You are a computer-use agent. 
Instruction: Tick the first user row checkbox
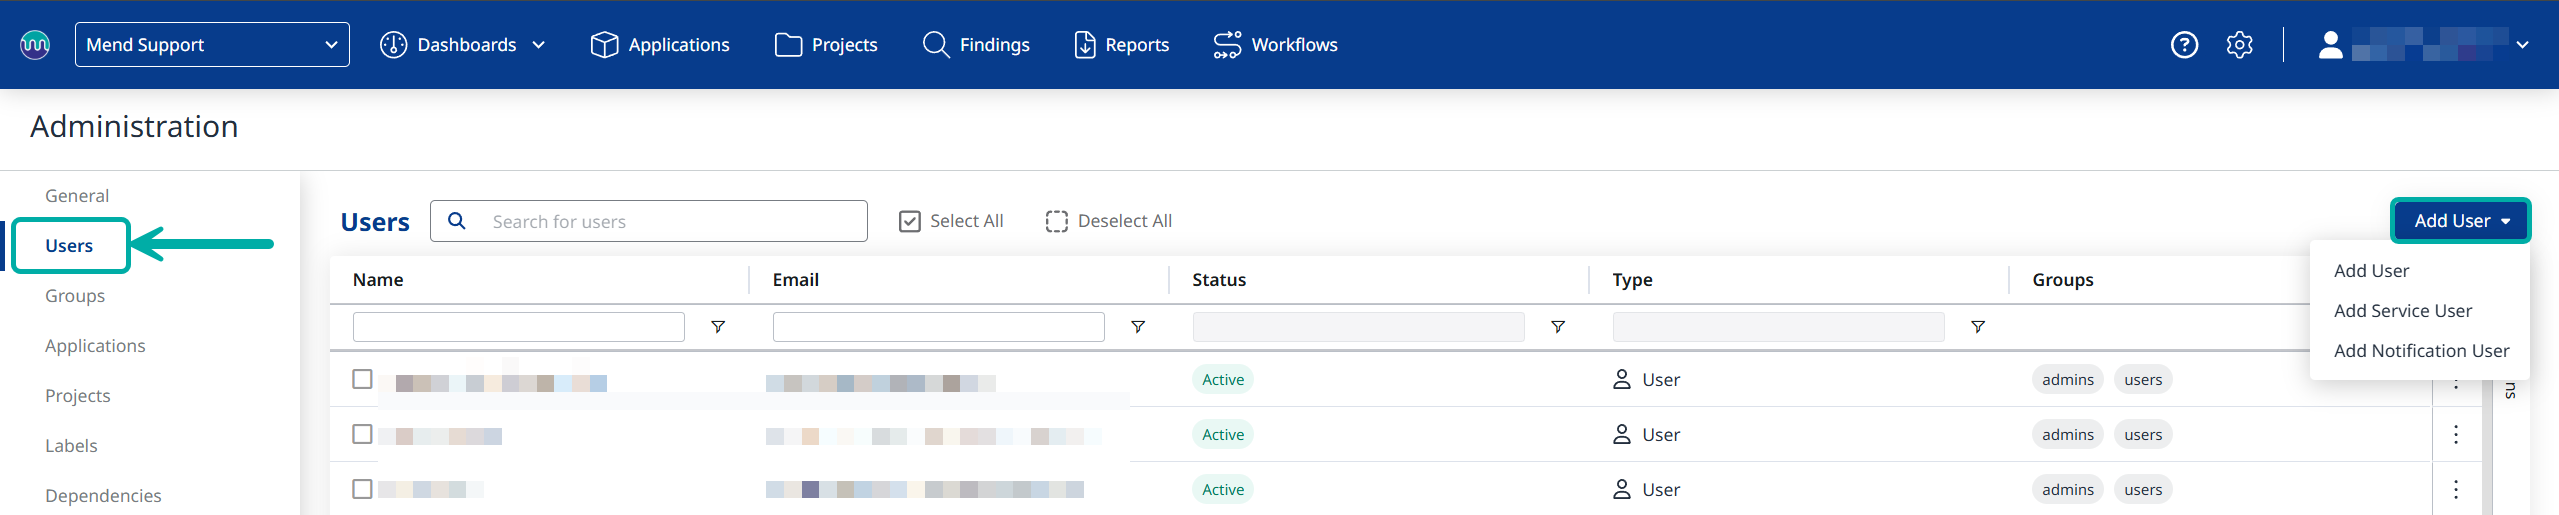tap(362, 379)
